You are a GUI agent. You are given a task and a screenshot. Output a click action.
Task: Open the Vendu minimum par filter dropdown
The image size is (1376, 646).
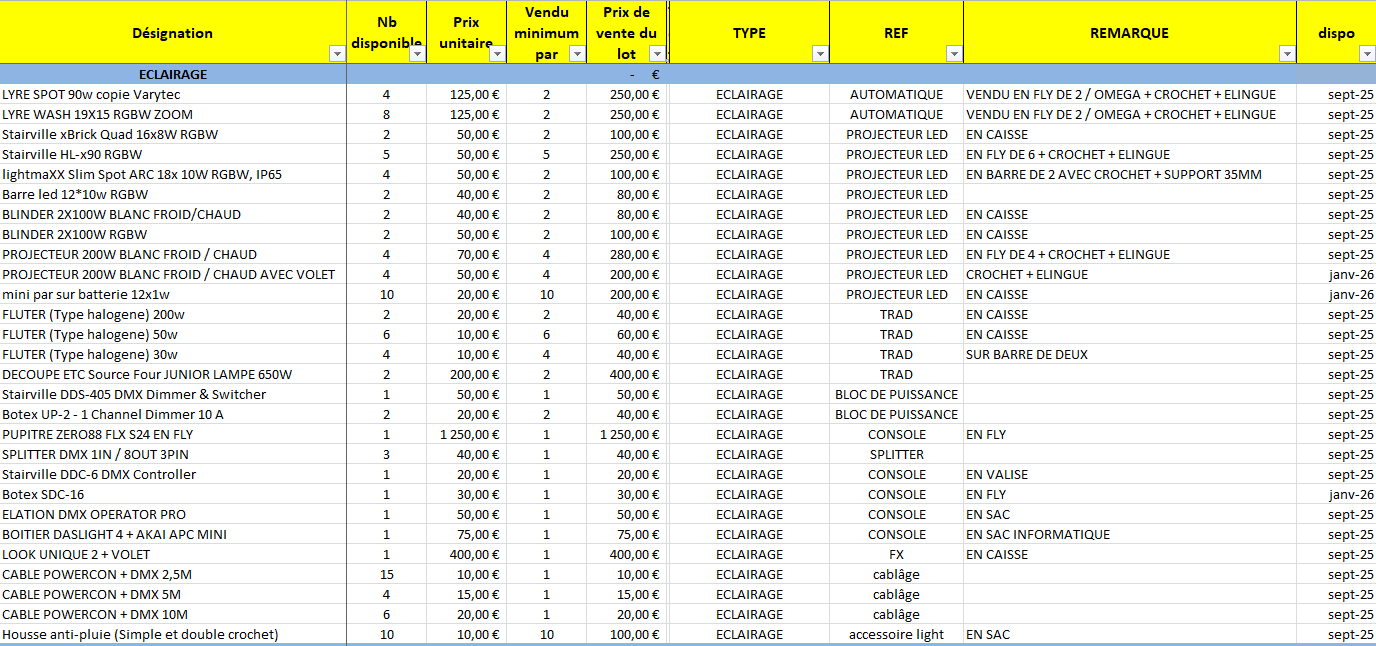pos(577,54)
